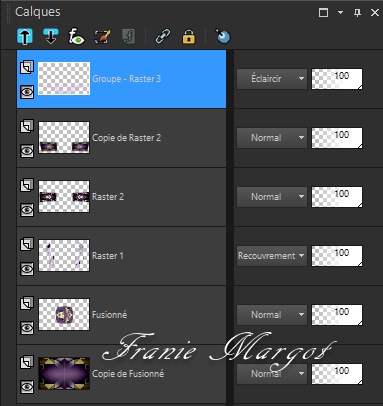Click the layer link chain icon
383x406 pixels.
click(x=163, y=36)
